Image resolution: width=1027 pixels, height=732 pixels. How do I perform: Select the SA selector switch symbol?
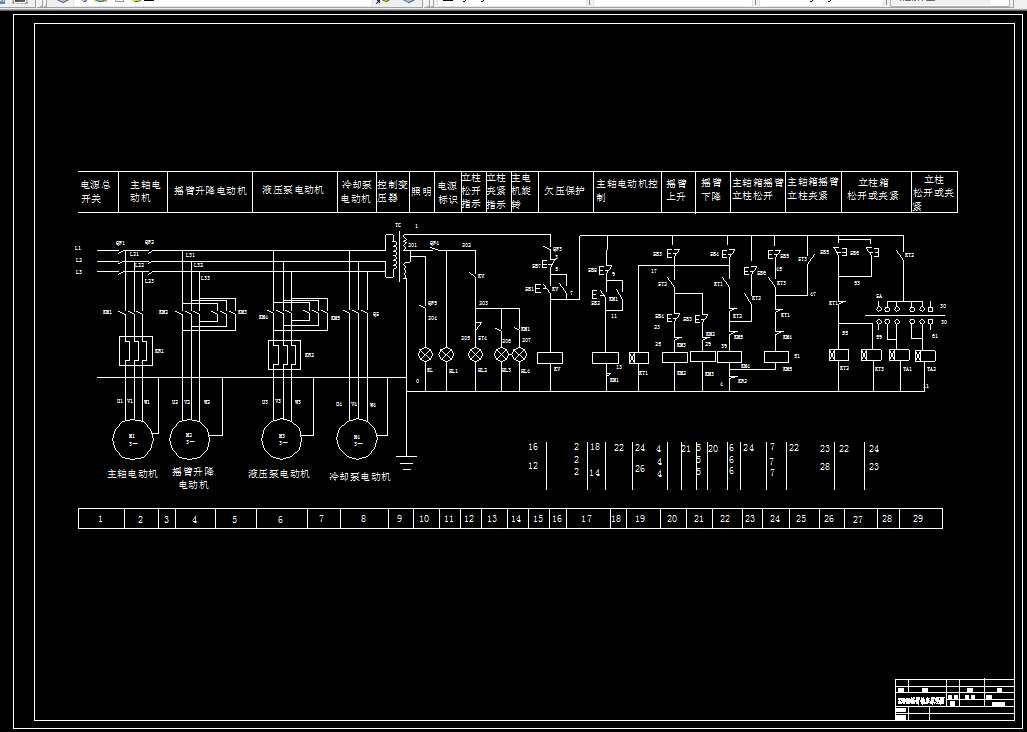coord(905,313)
